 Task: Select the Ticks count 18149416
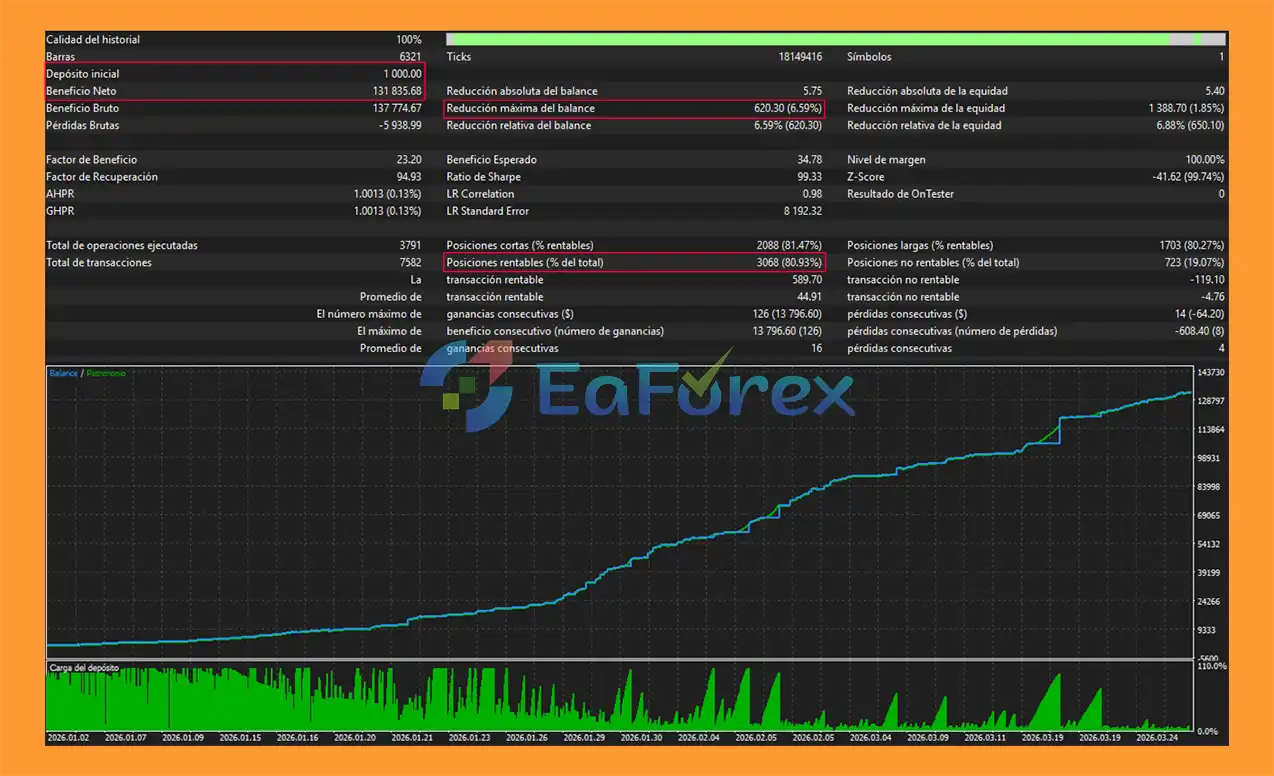(x=800, y=57)
